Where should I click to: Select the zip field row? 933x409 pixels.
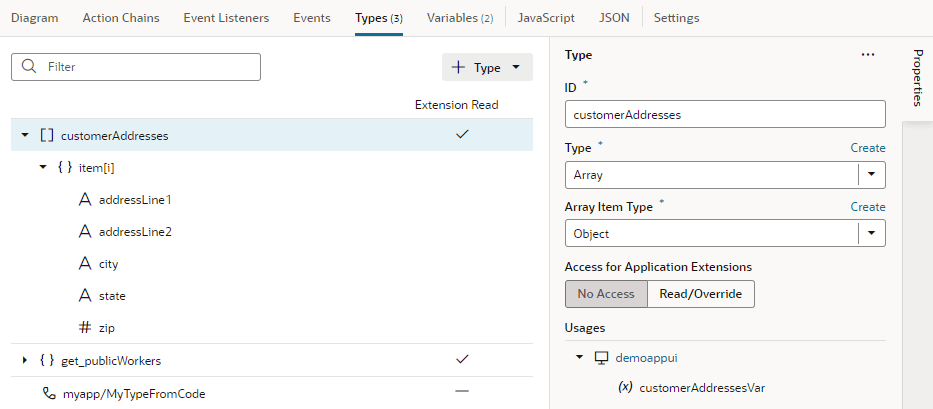tap(272, 327)
